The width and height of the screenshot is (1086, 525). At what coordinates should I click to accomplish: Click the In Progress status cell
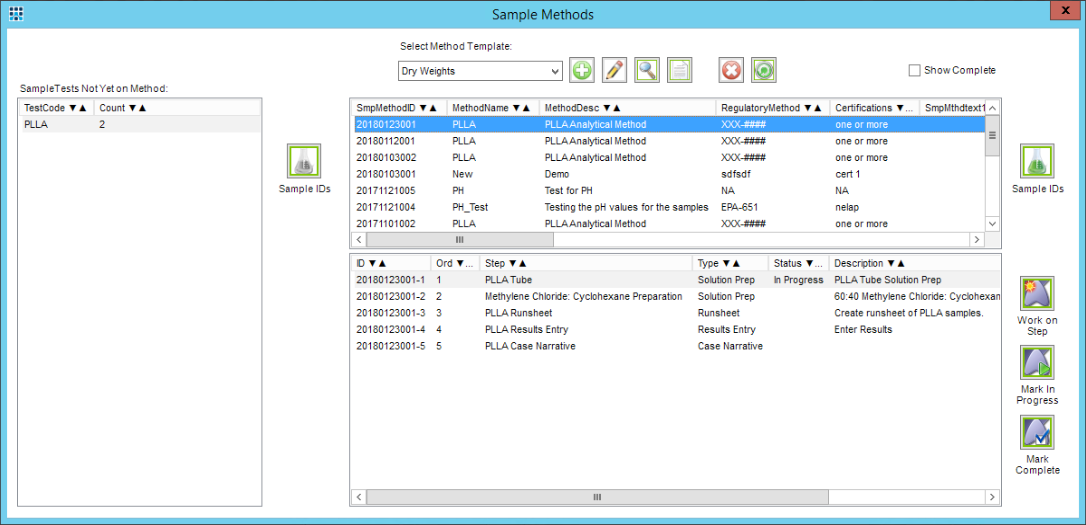point(799,280)
